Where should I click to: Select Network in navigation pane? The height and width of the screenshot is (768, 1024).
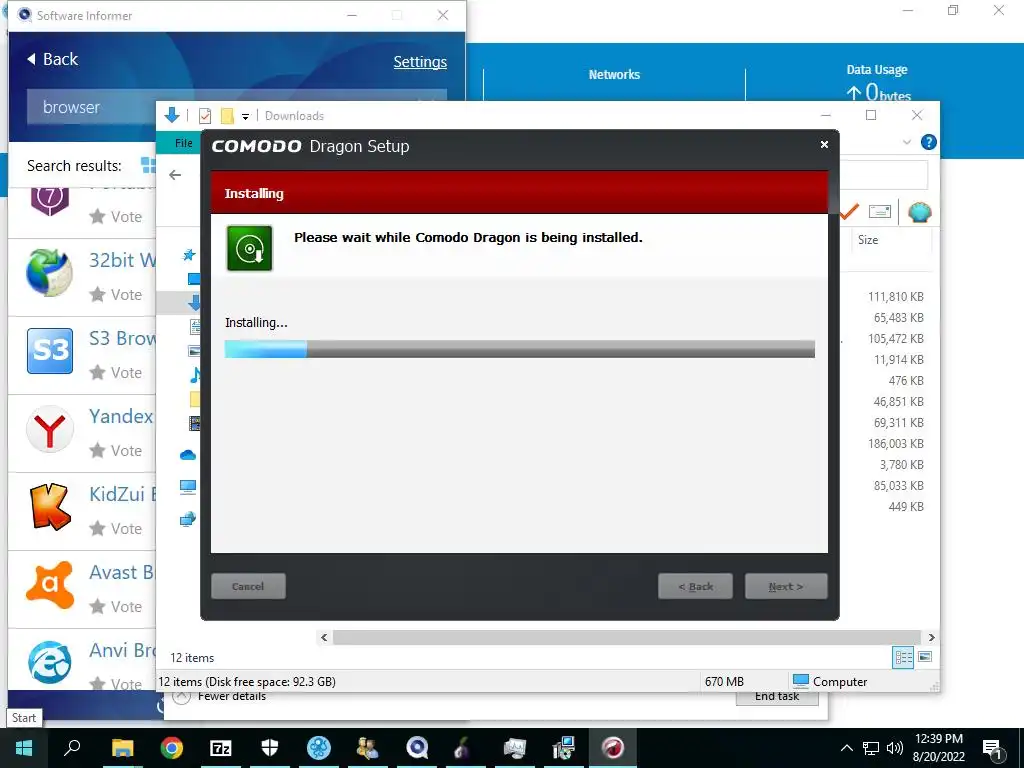(188, 519)
